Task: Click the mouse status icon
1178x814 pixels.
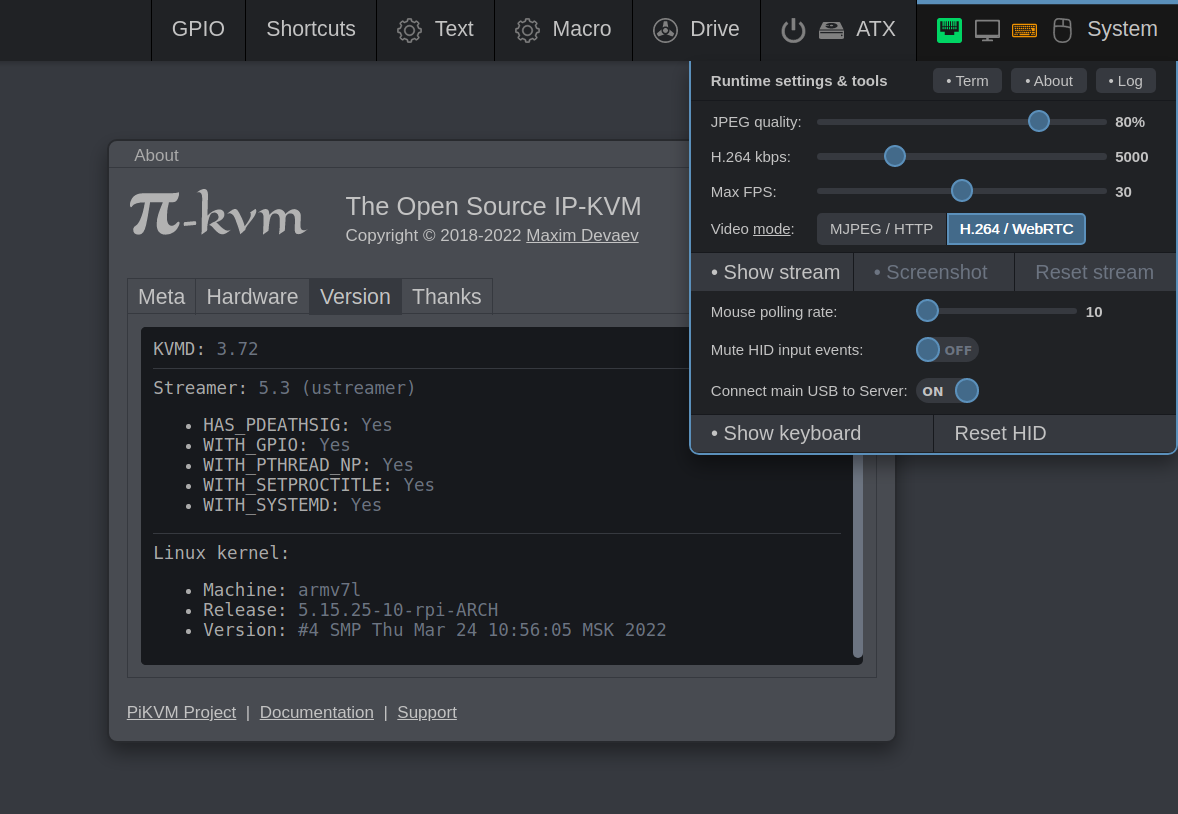Action: point(1062,30)
